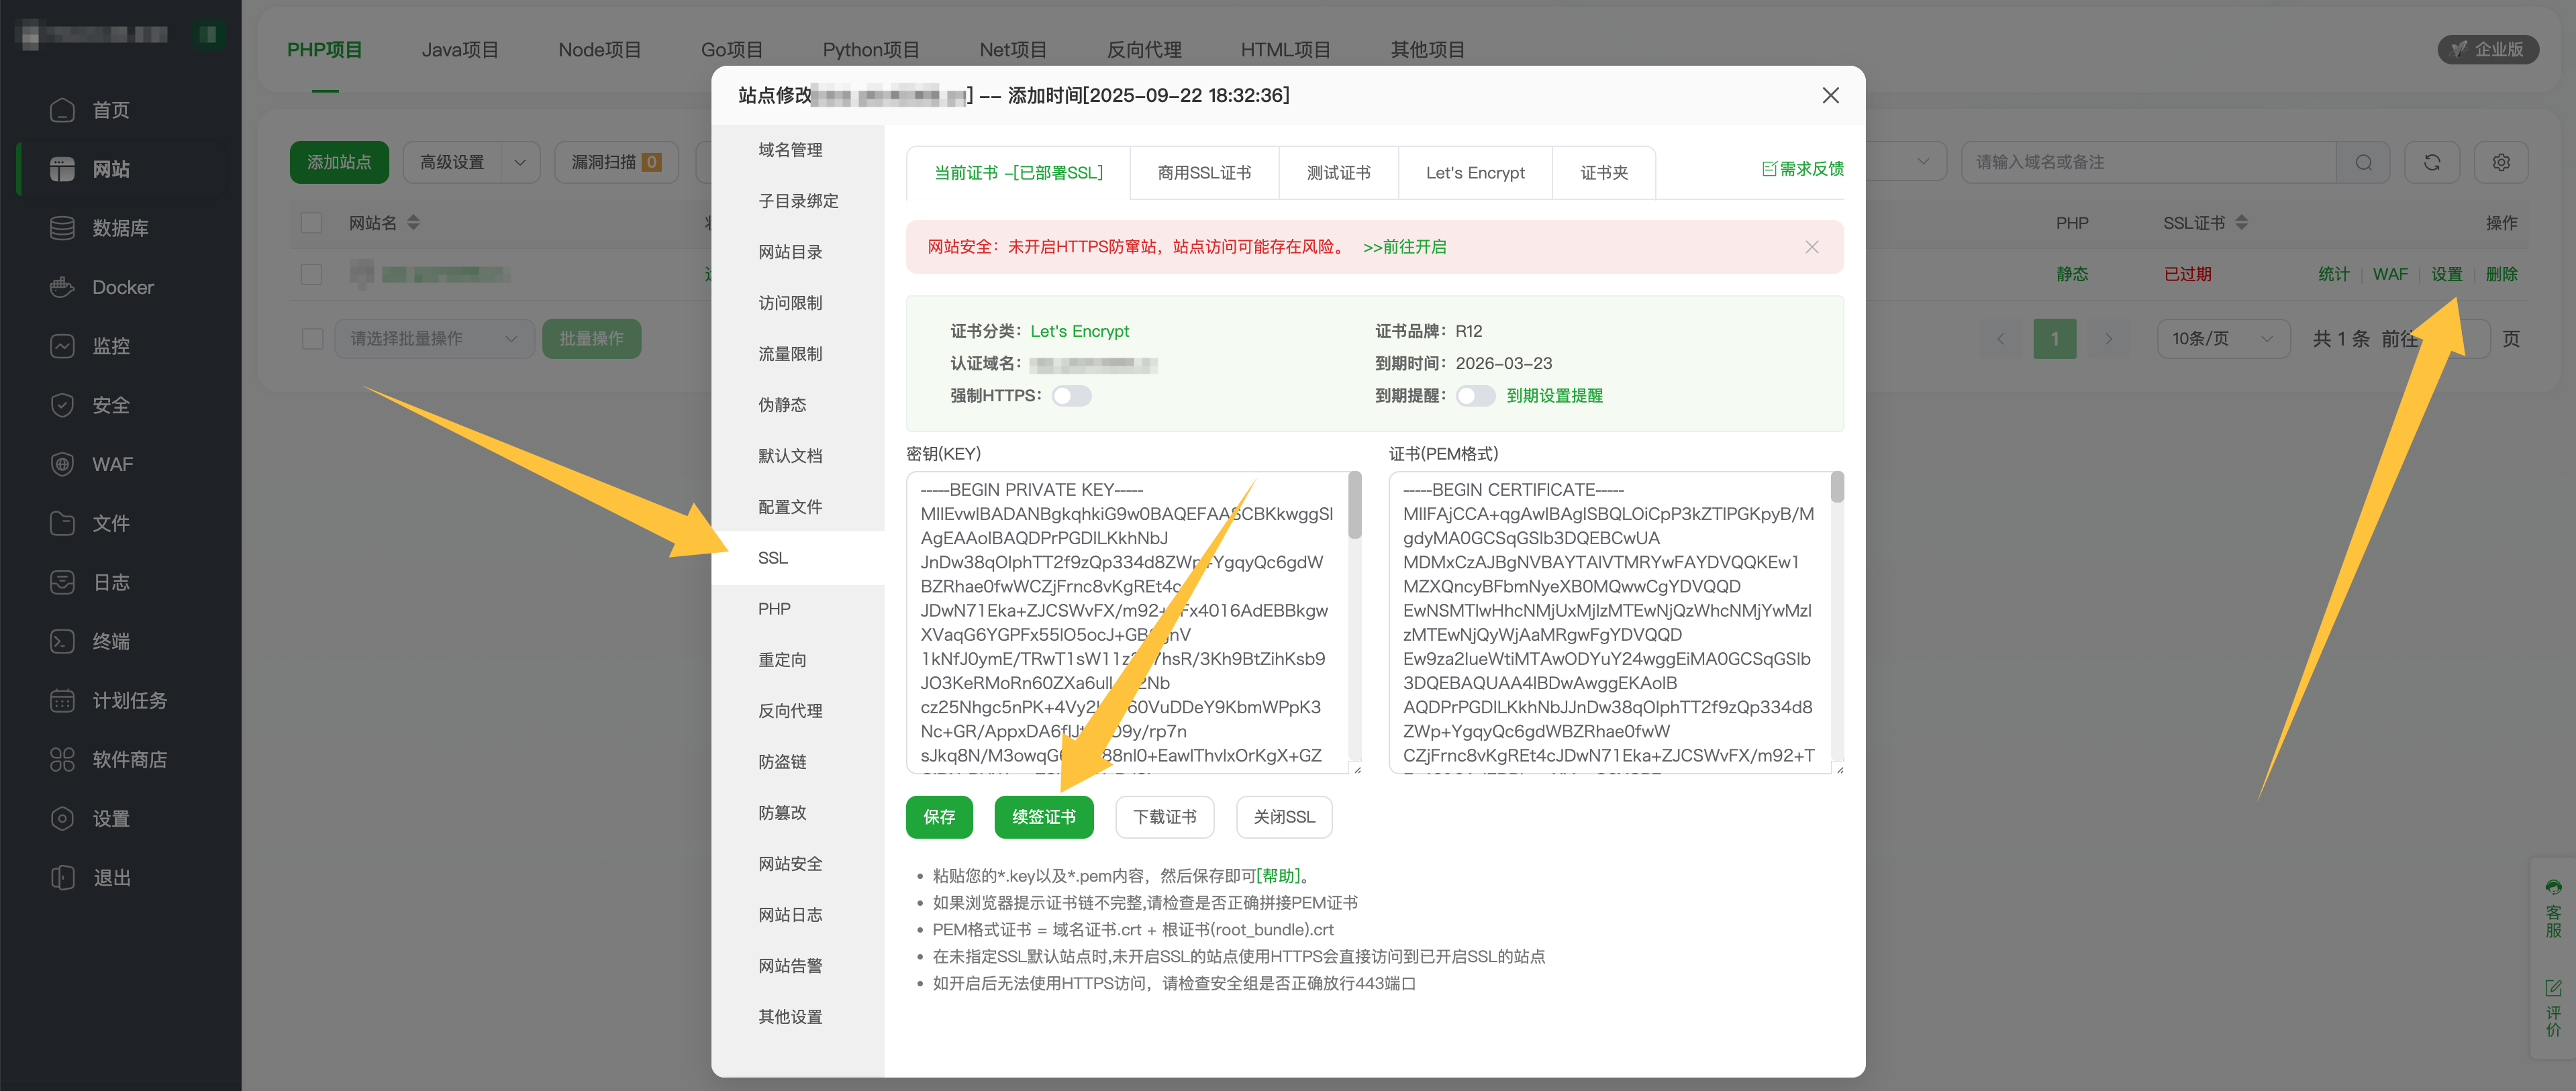Enable the 强制HTTPS toggle
Screen dimensions: 2576x1091
pos(1071,395)
